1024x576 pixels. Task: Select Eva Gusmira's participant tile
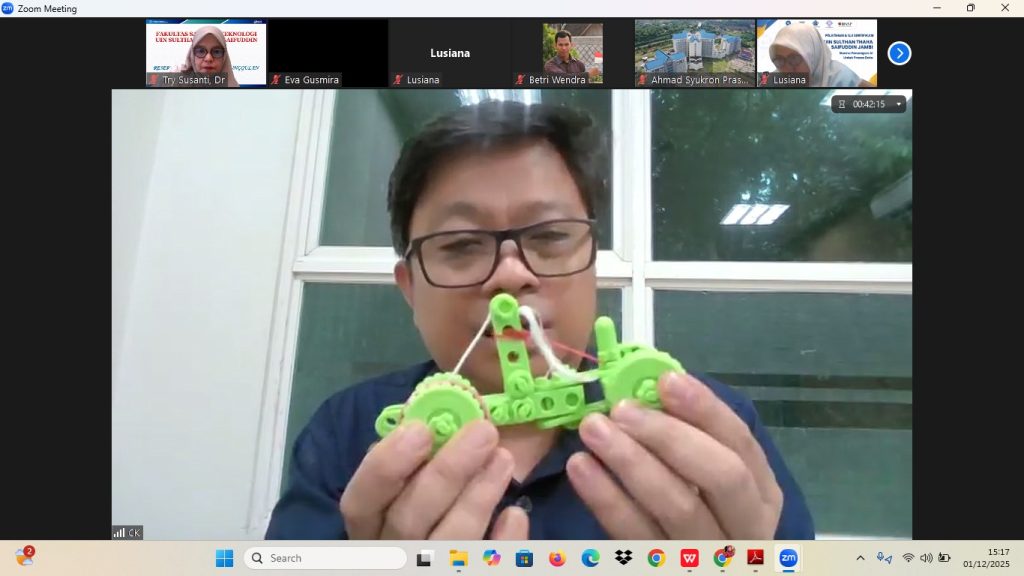coord(327,52)
